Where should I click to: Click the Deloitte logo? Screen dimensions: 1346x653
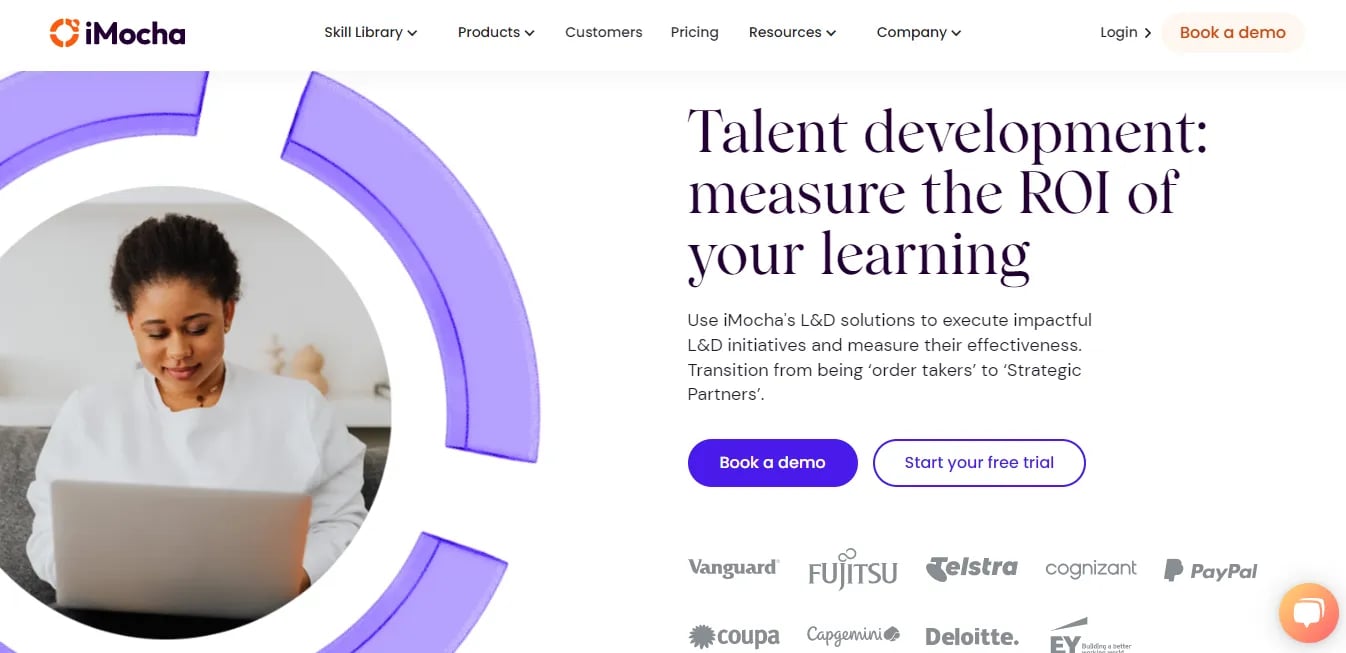click(971, 636)
